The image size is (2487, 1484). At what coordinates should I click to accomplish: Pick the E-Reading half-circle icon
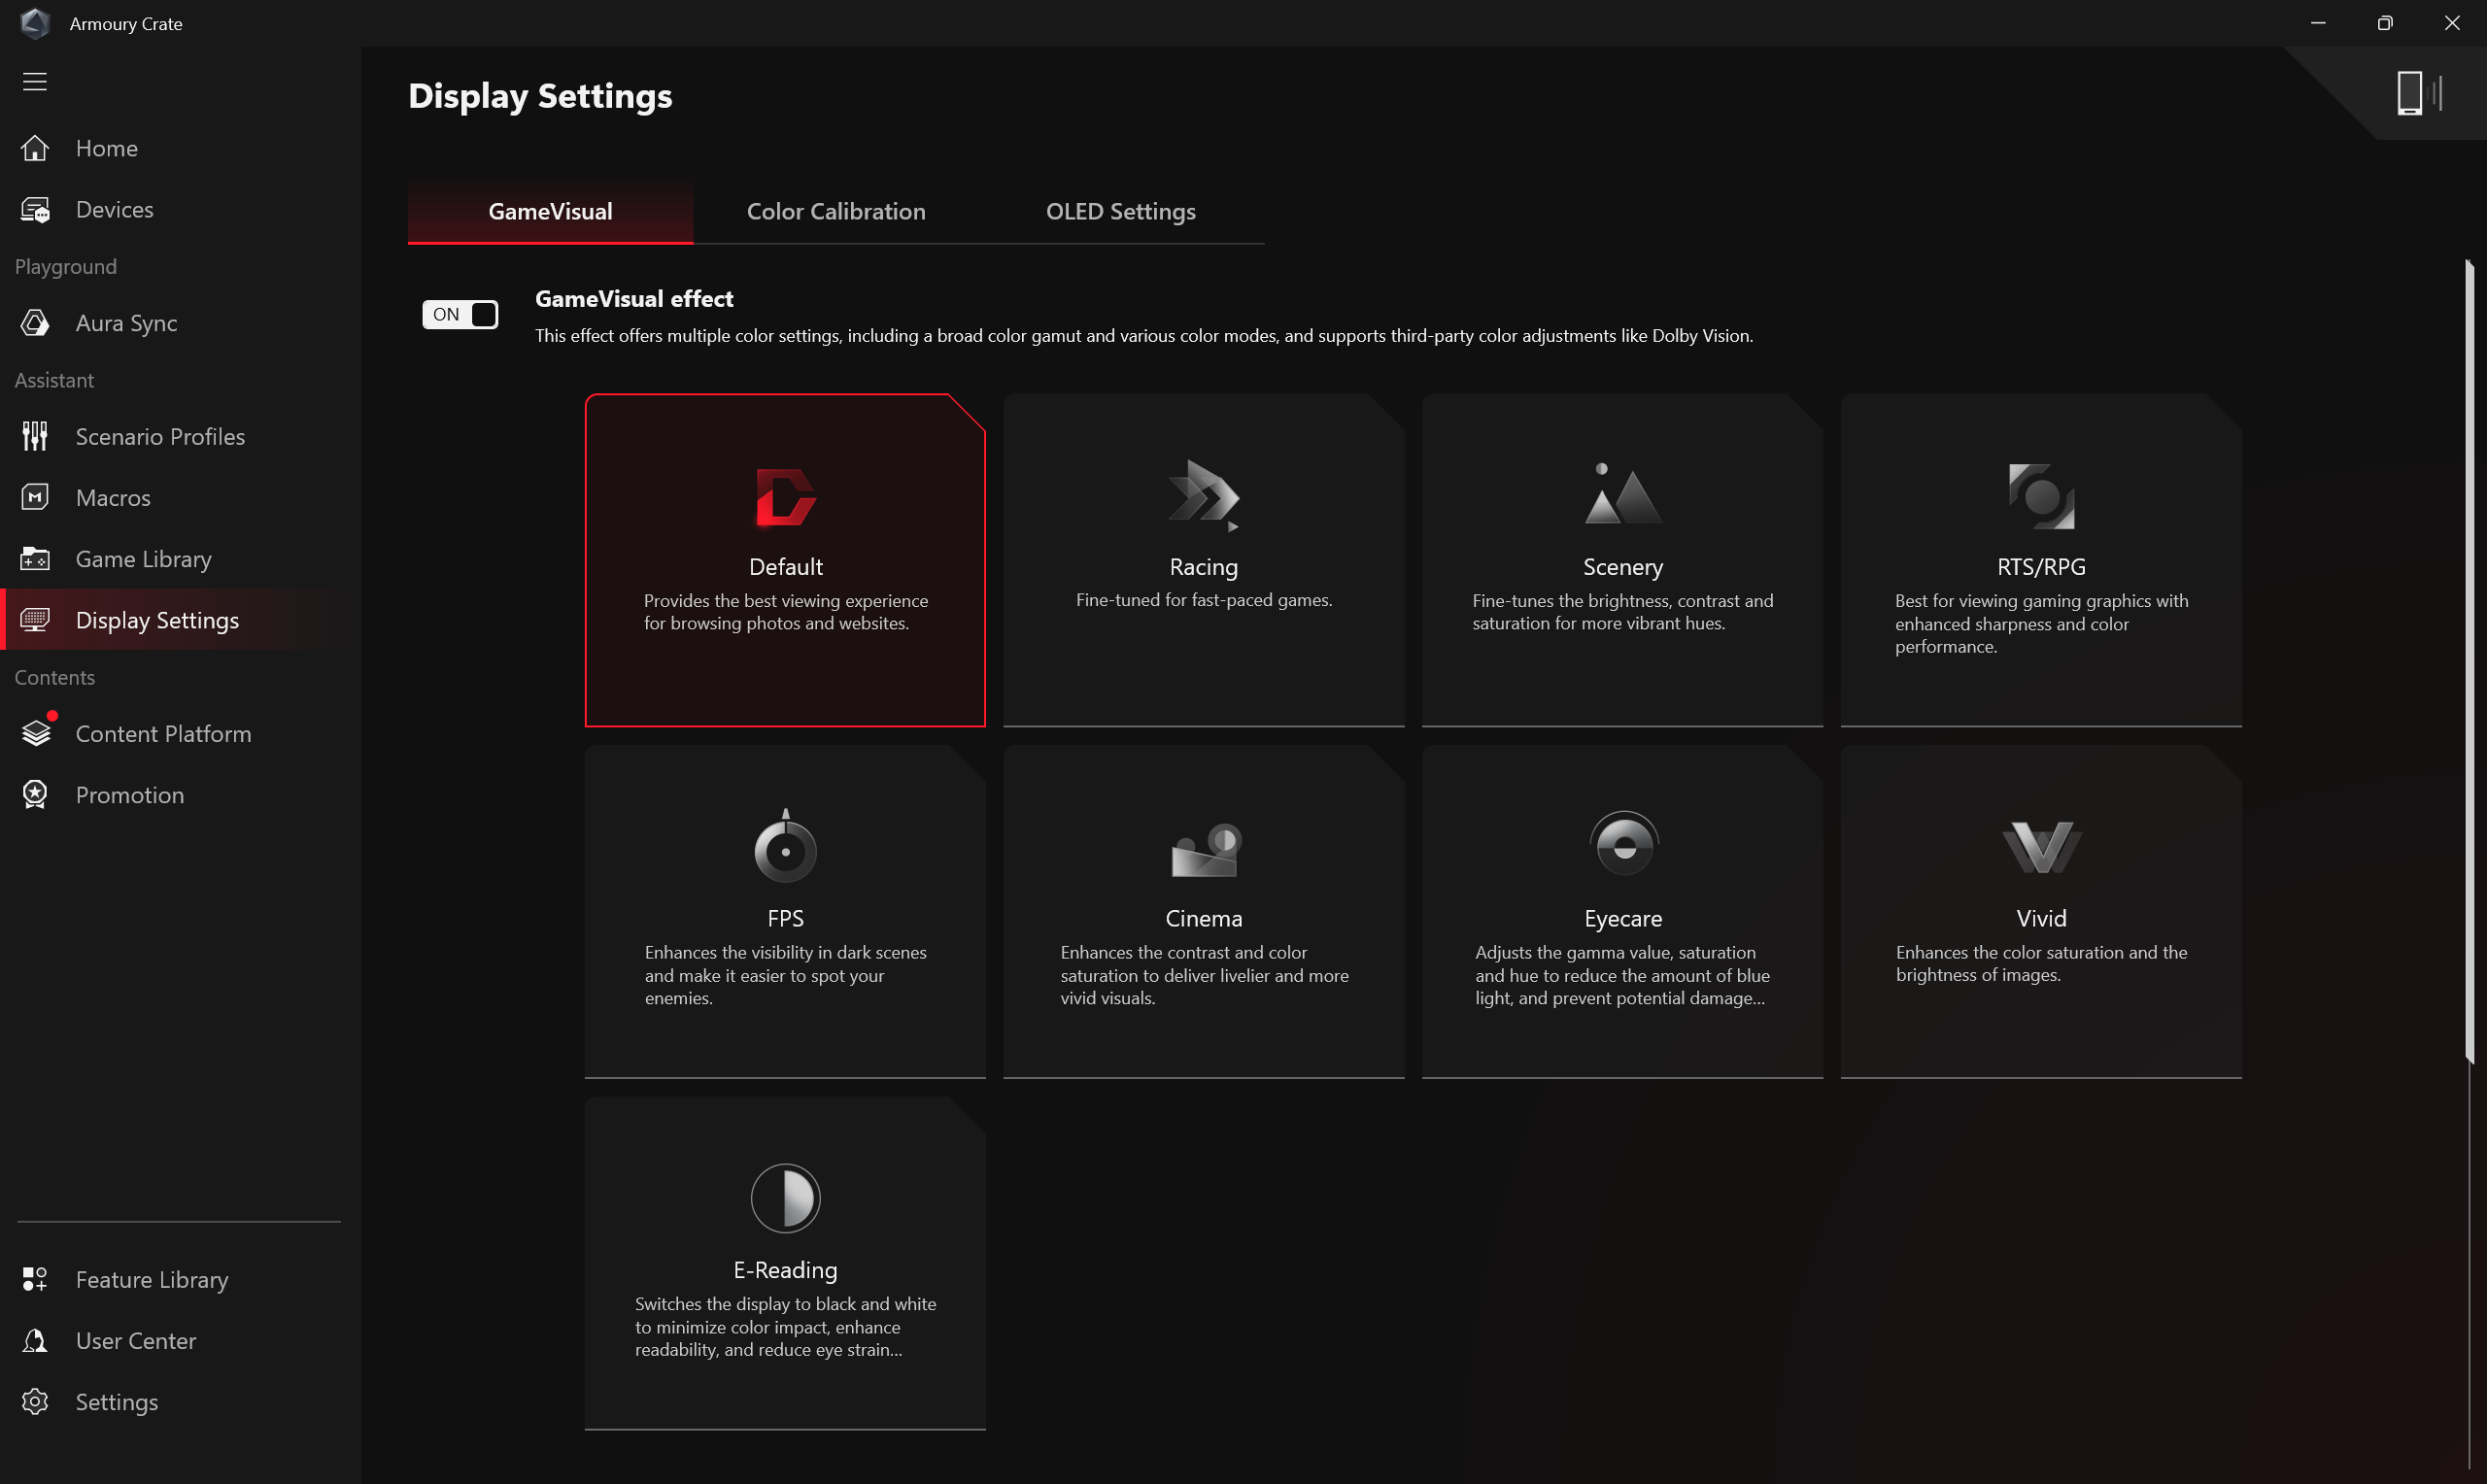785,1198
